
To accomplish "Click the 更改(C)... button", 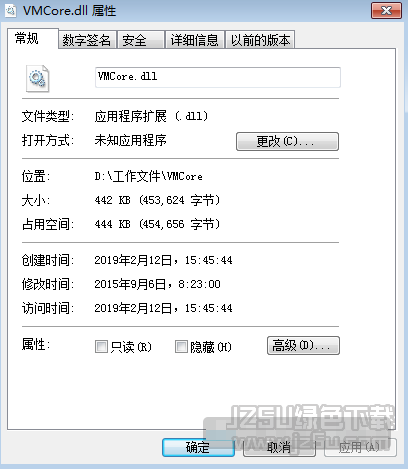I will pos(287,142).
